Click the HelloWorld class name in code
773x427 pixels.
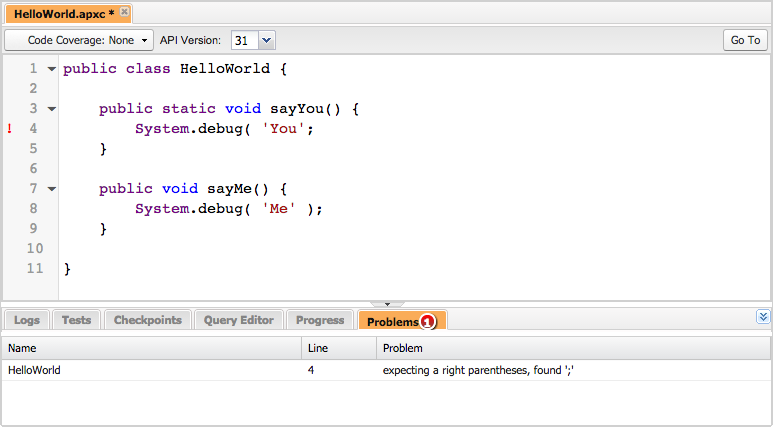coord(225,69)
